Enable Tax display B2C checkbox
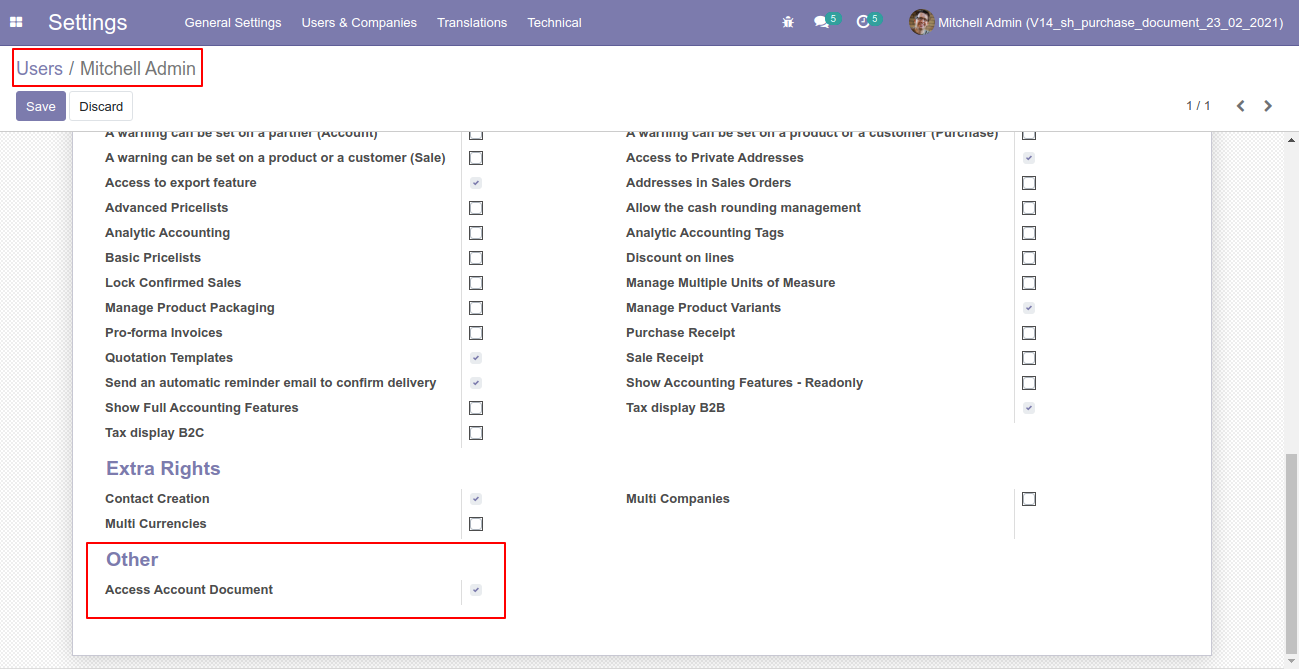This screenshot has width=1299, height=669. click(476, 433)
